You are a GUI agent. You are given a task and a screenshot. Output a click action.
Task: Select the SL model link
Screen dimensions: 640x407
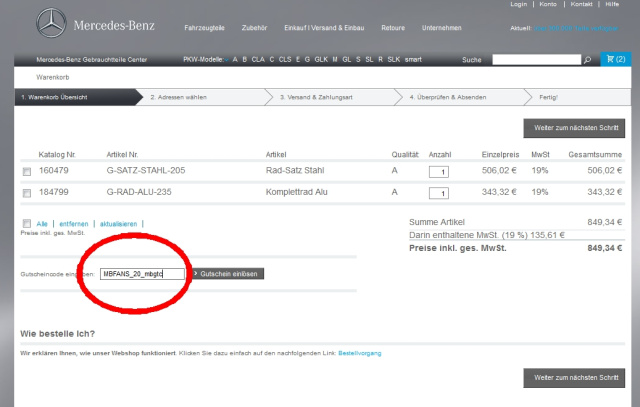(x=369, y=60)
